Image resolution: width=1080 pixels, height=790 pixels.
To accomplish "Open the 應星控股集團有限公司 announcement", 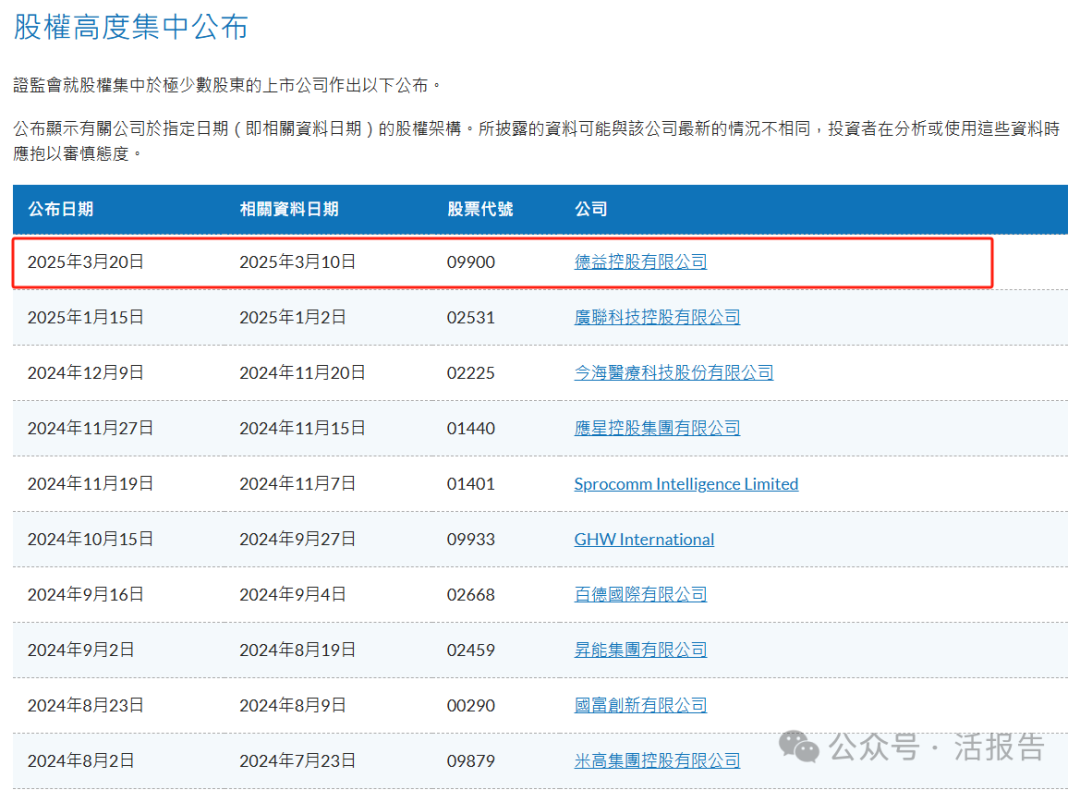I will point(657,428).
